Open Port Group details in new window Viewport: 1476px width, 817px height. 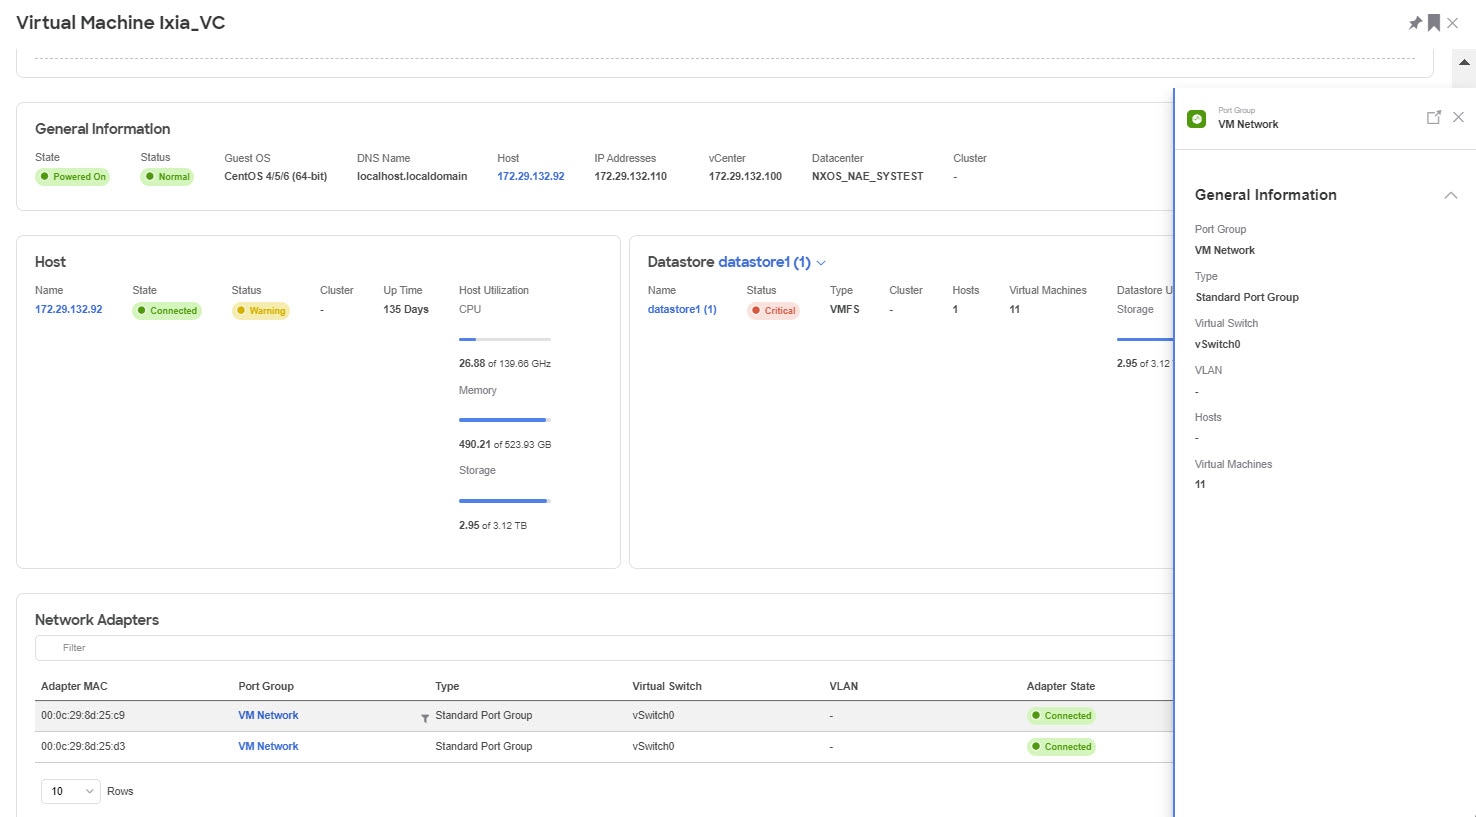tap(1434, 117)
